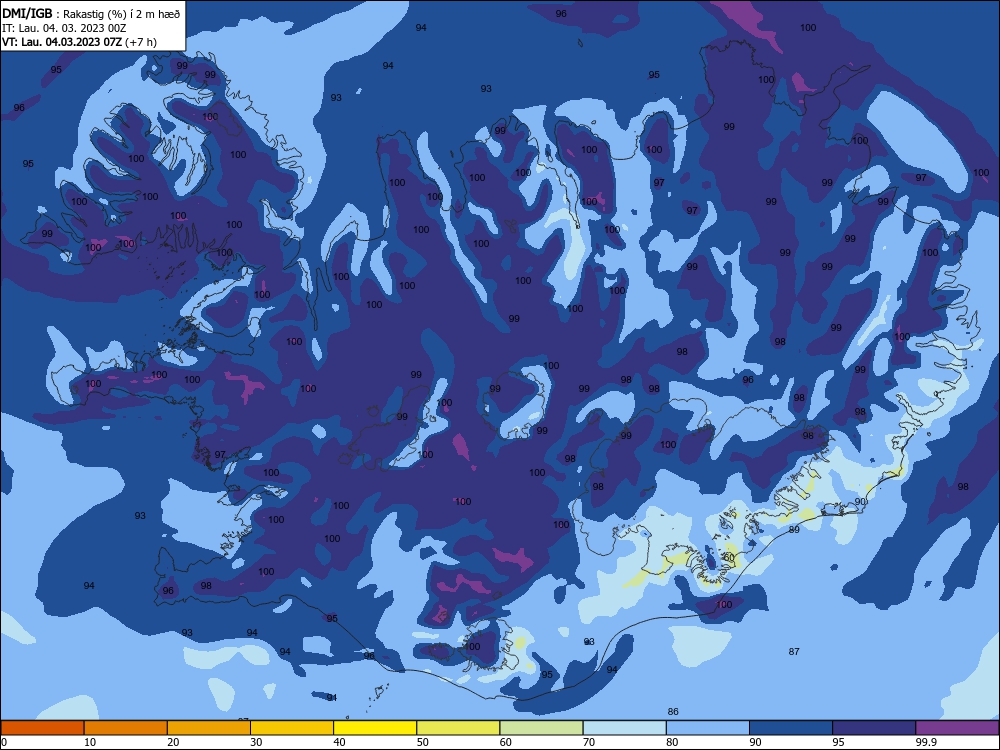Pick the 50–60 pale yellow legend swatch
Screen dimensions: 1000x750
click(458, 728)
